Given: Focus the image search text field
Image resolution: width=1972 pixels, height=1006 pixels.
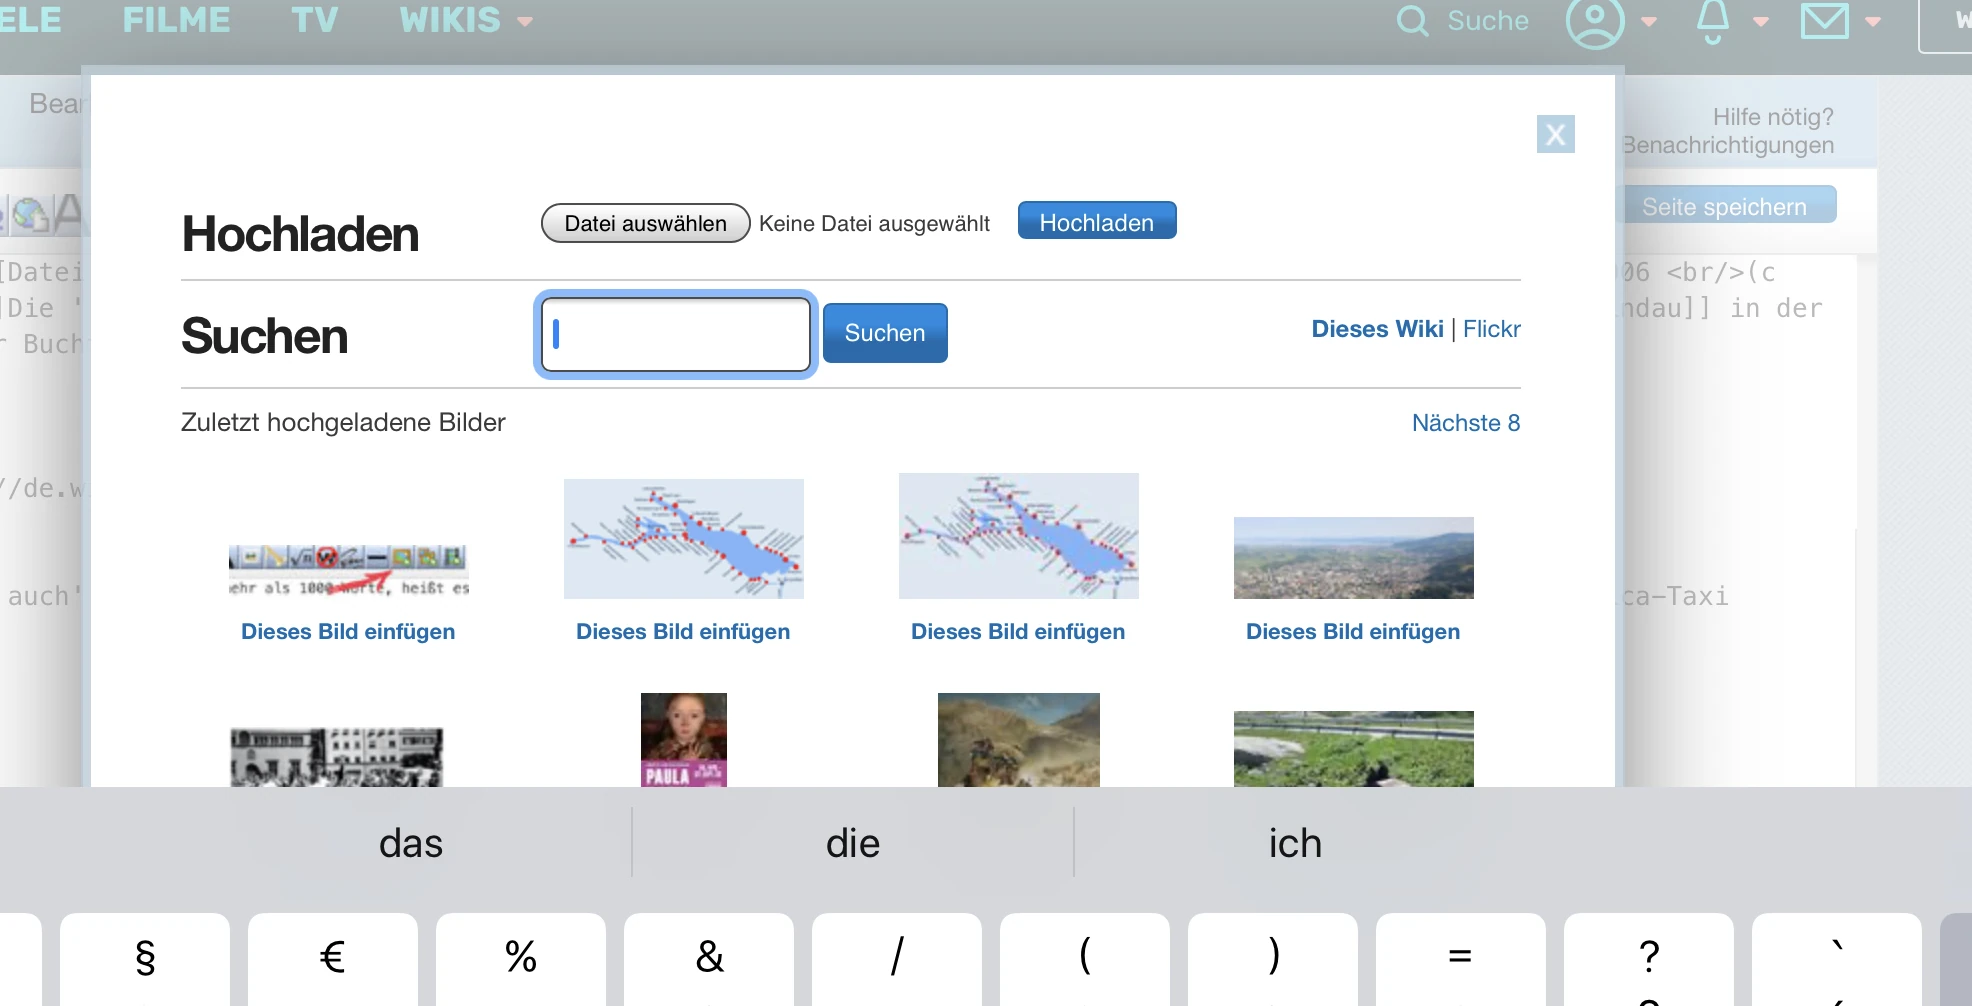Looking at the screenshot, I should 676,335.
